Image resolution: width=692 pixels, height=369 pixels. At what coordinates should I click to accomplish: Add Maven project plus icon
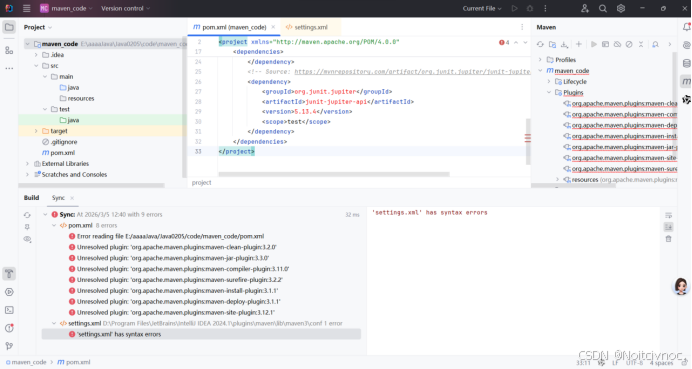[579, 44]
